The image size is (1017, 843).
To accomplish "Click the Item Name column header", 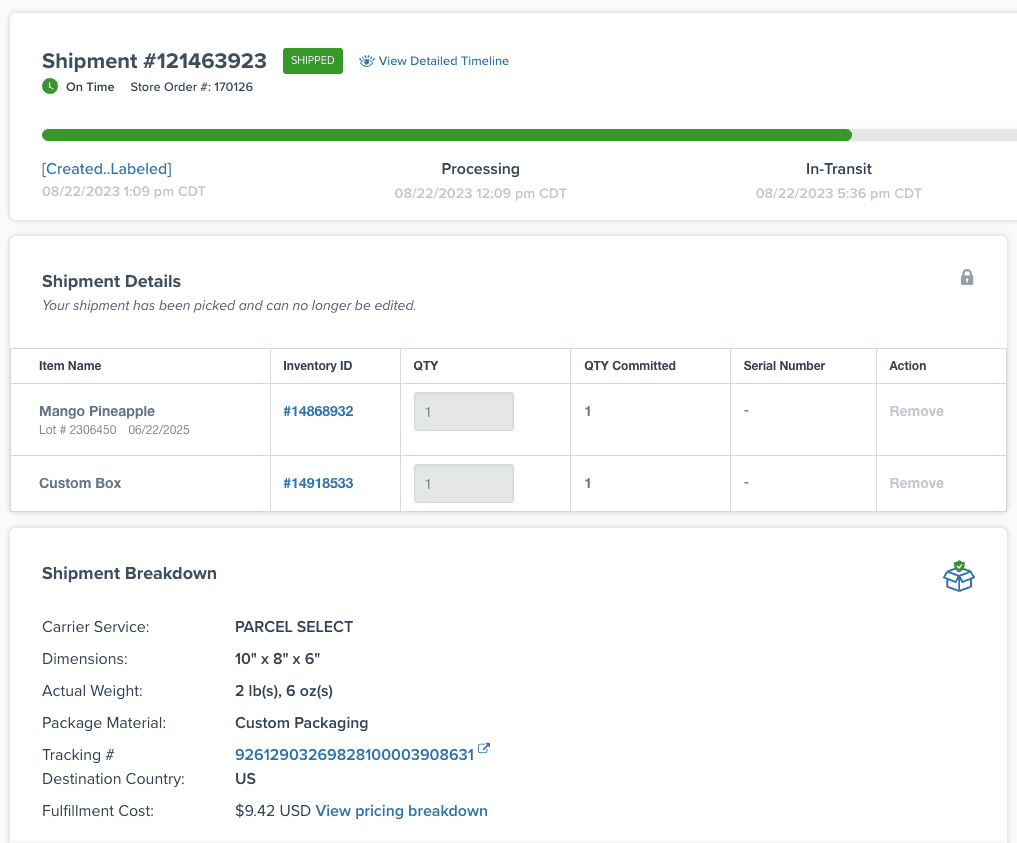I will 70,366.
